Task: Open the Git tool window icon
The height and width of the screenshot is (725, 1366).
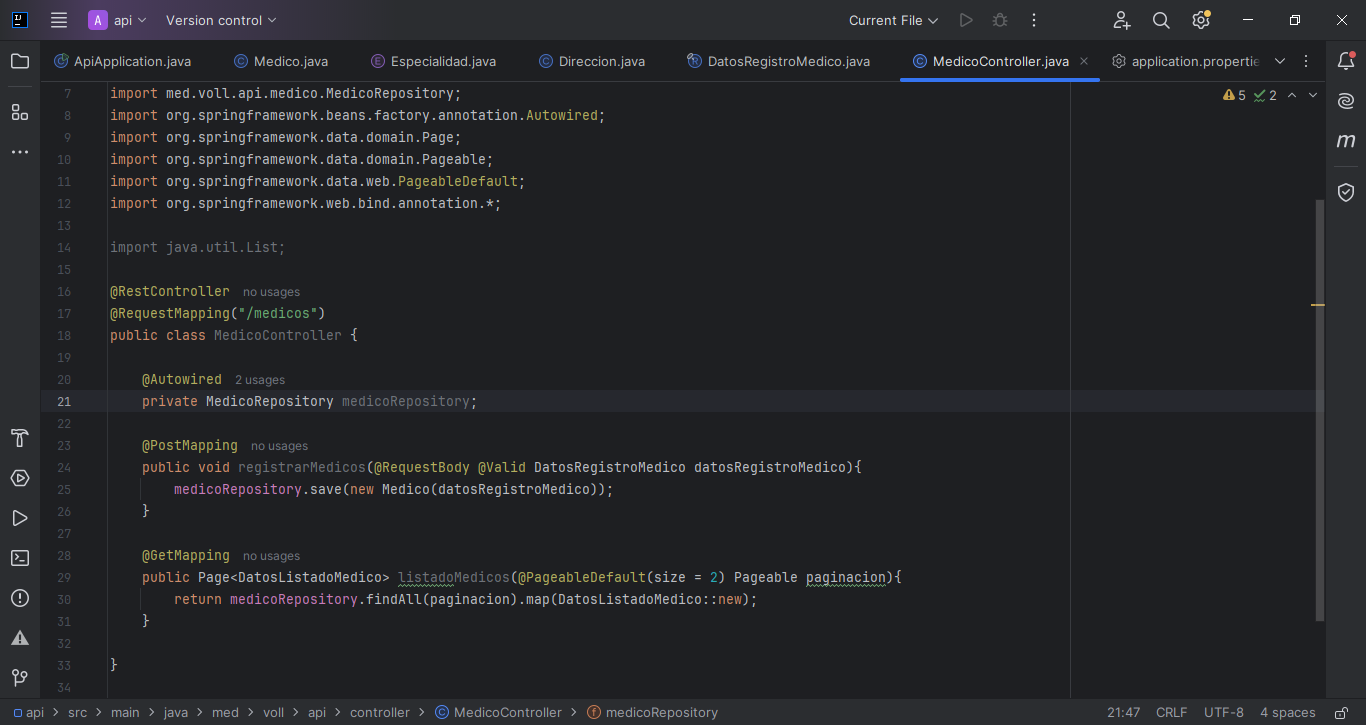Action: pos(20,678)
